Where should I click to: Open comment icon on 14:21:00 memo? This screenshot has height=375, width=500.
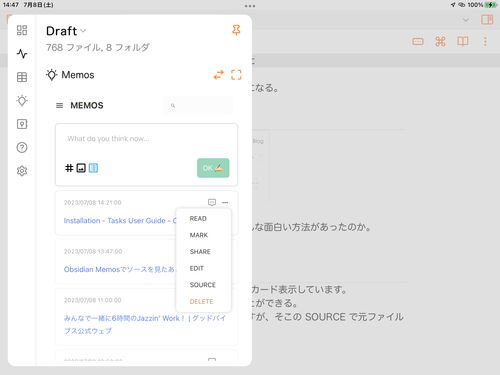pos(212,202)
